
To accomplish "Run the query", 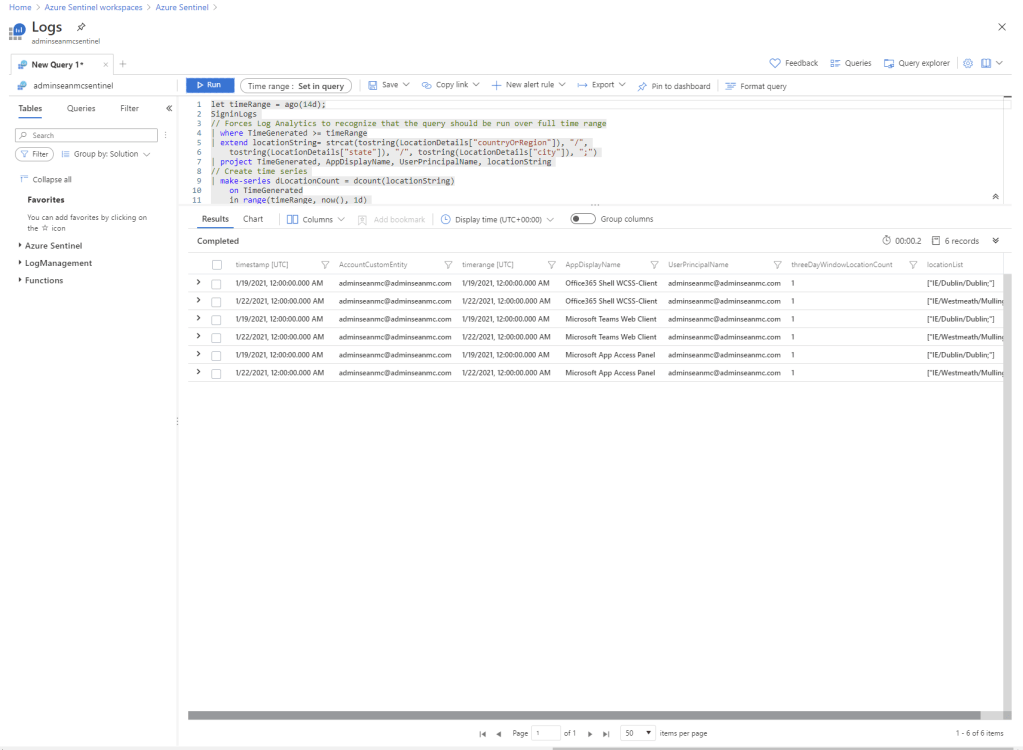I will point(210,85).
